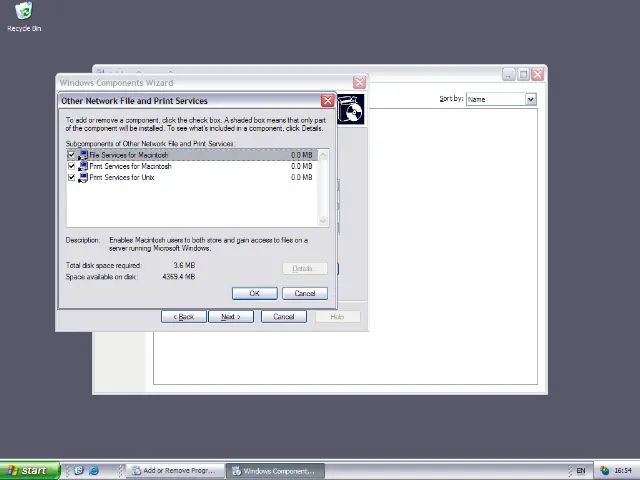
Task: Click the EN language indicator in taskbar
Action: coord(580,470)
